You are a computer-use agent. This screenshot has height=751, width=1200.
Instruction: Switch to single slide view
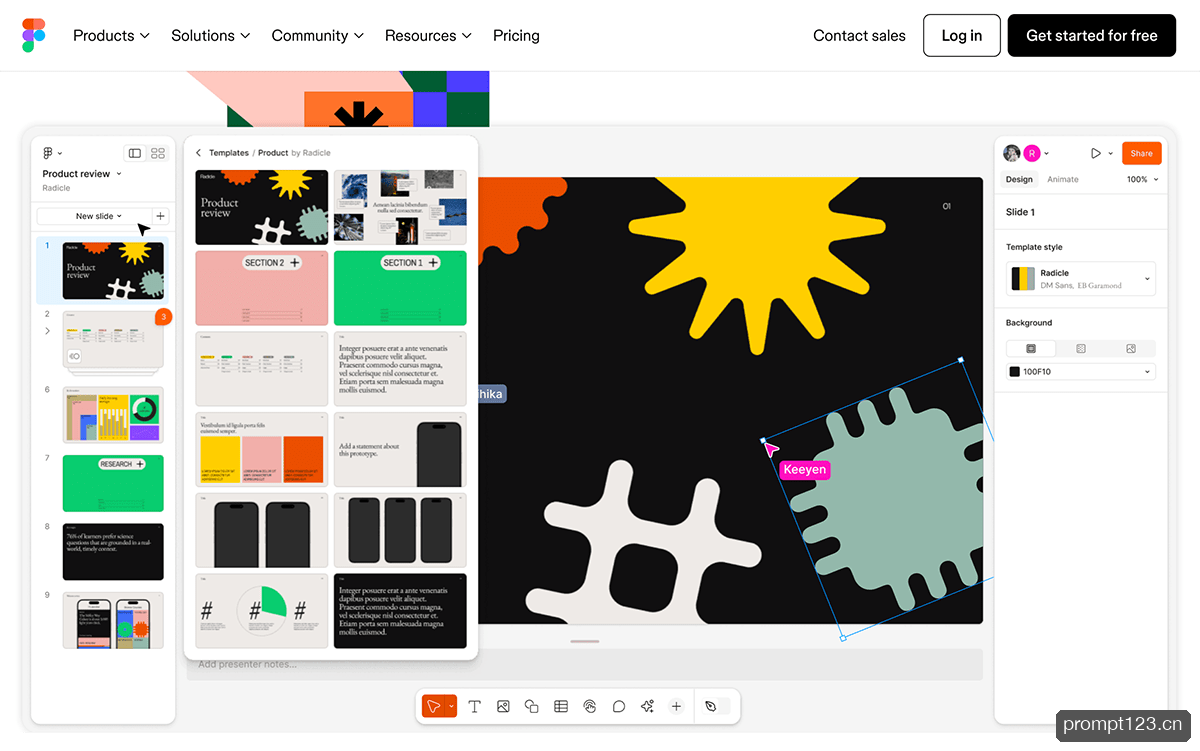(x=135, y=153)
